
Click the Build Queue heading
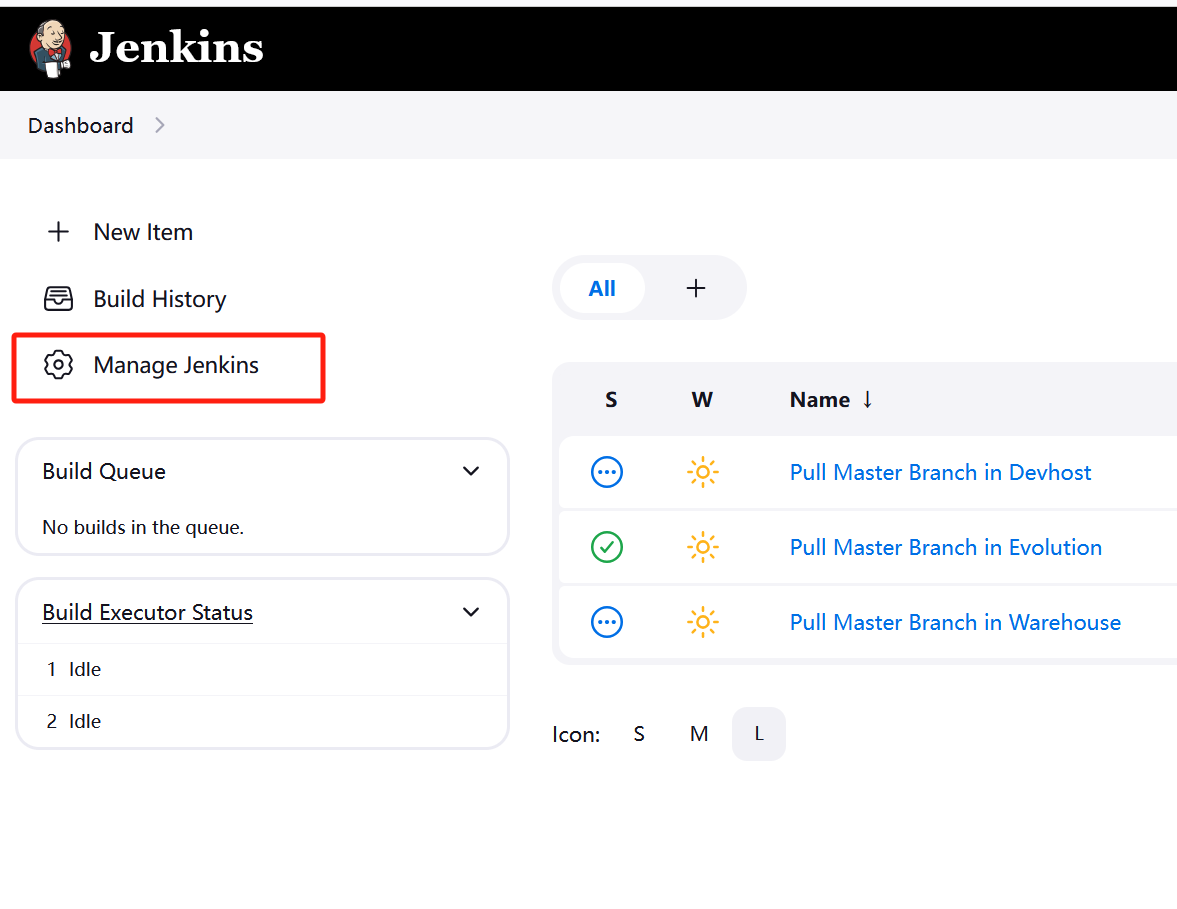(104, 471)
